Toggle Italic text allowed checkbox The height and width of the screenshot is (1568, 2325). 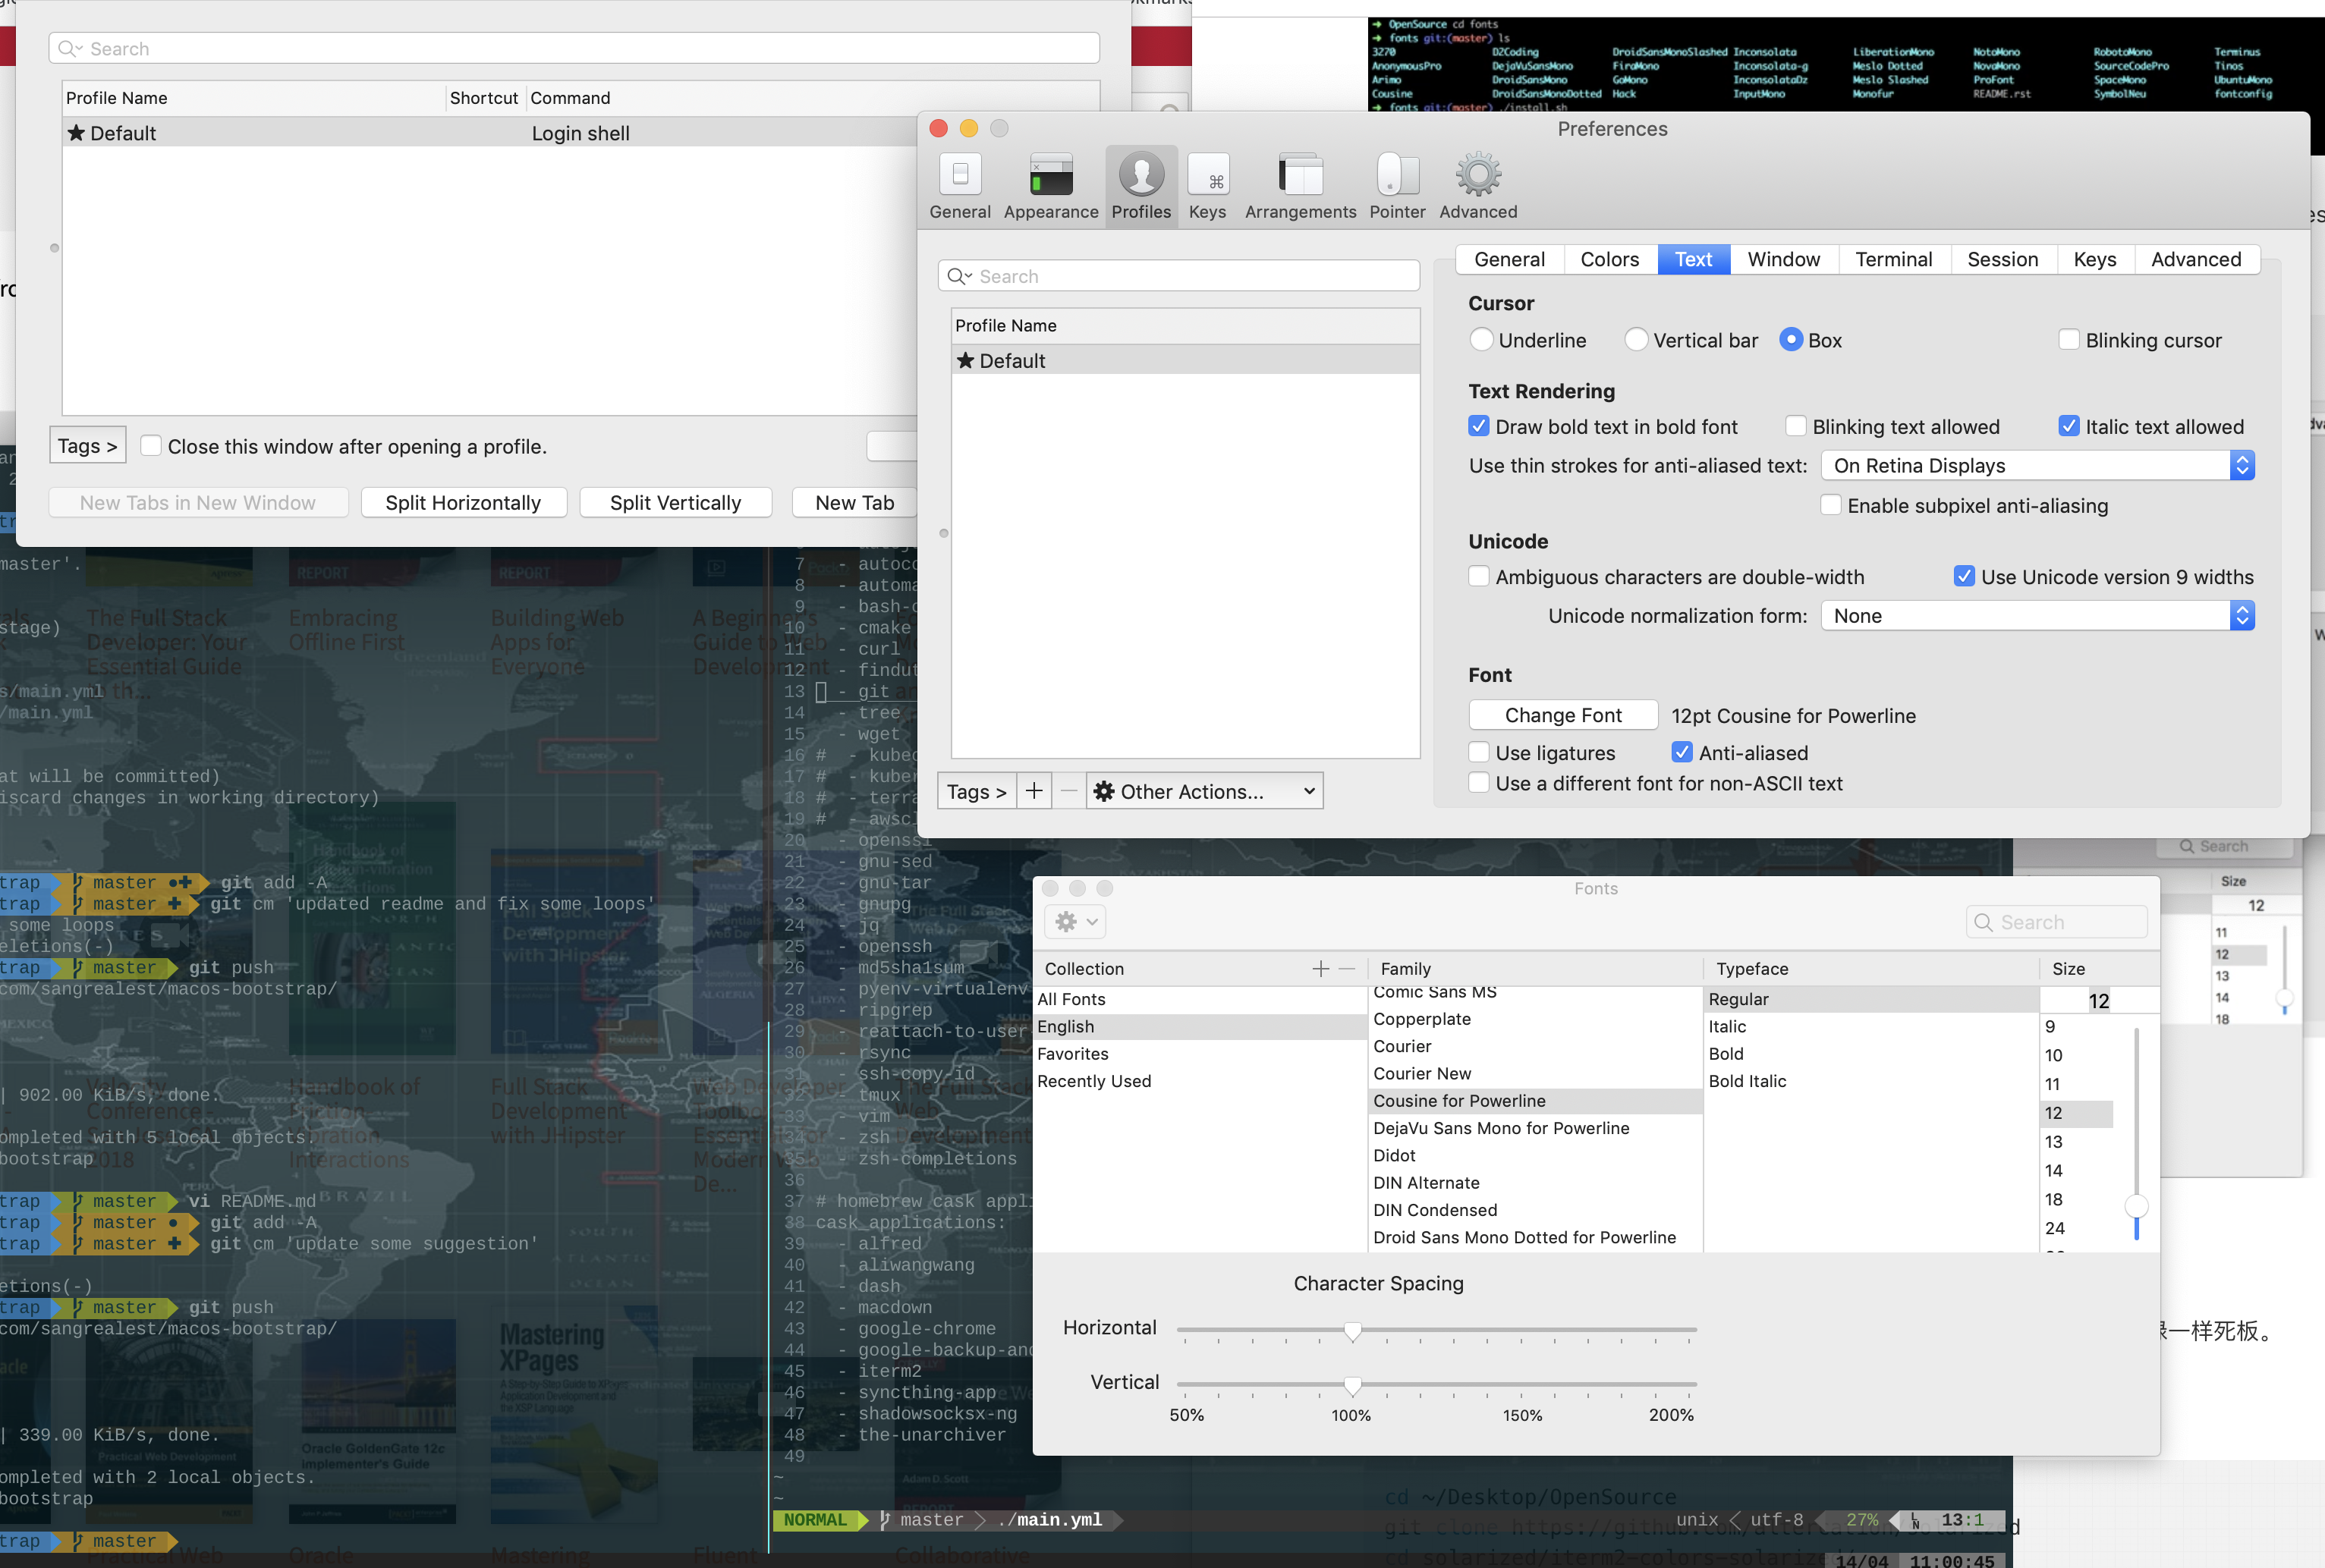tap(2069, 426)
